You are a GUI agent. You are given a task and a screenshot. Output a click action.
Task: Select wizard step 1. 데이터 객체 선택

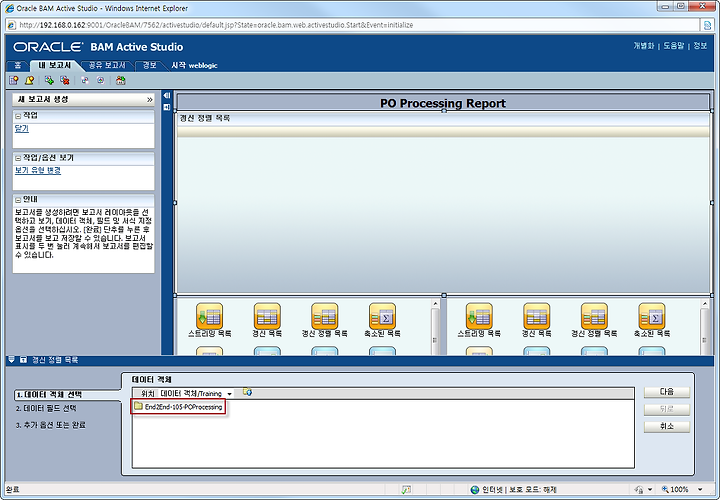[49, 394]
